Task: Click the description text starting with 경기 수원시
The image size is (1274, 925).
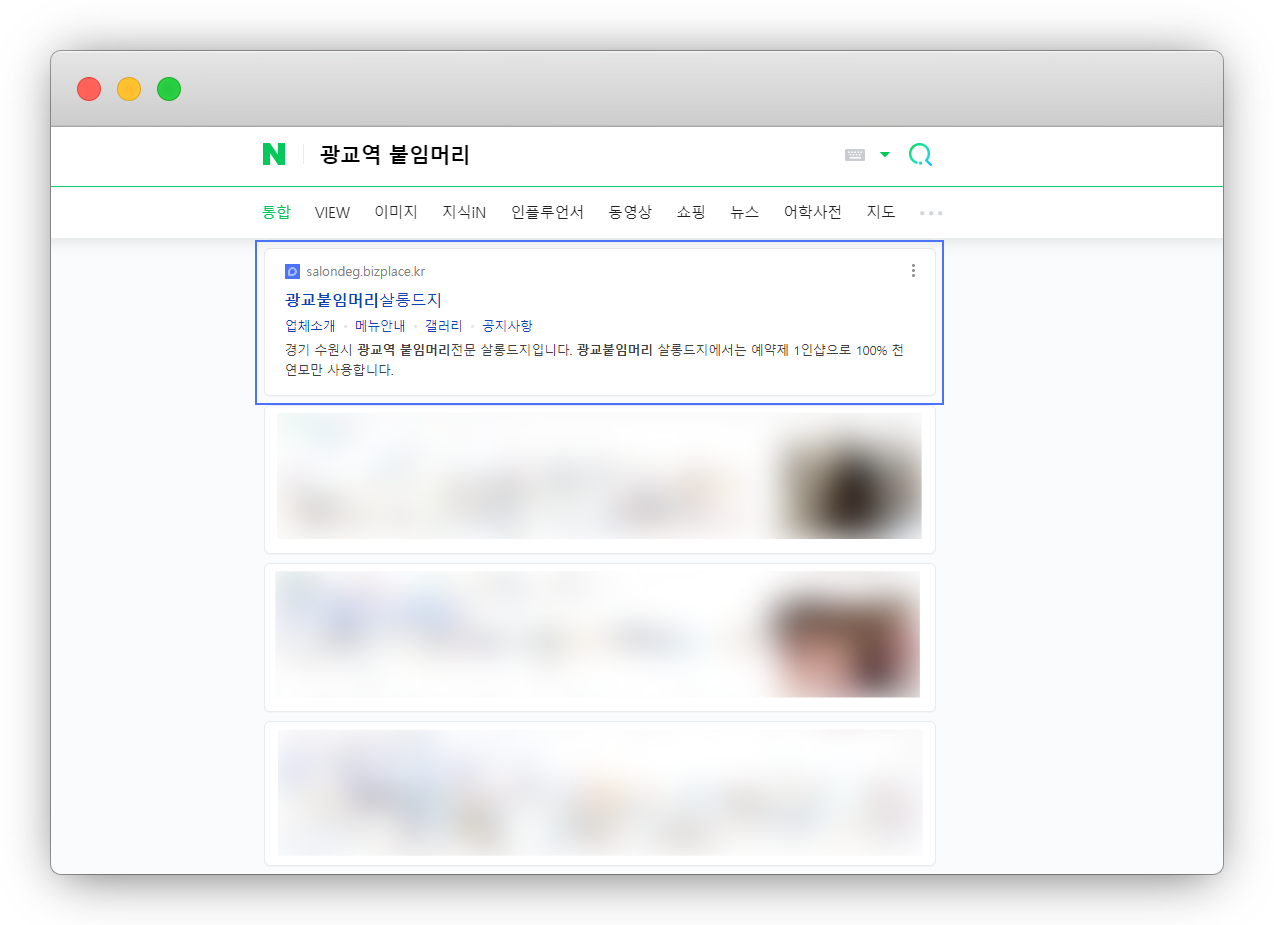Action: tap(595, 360)
